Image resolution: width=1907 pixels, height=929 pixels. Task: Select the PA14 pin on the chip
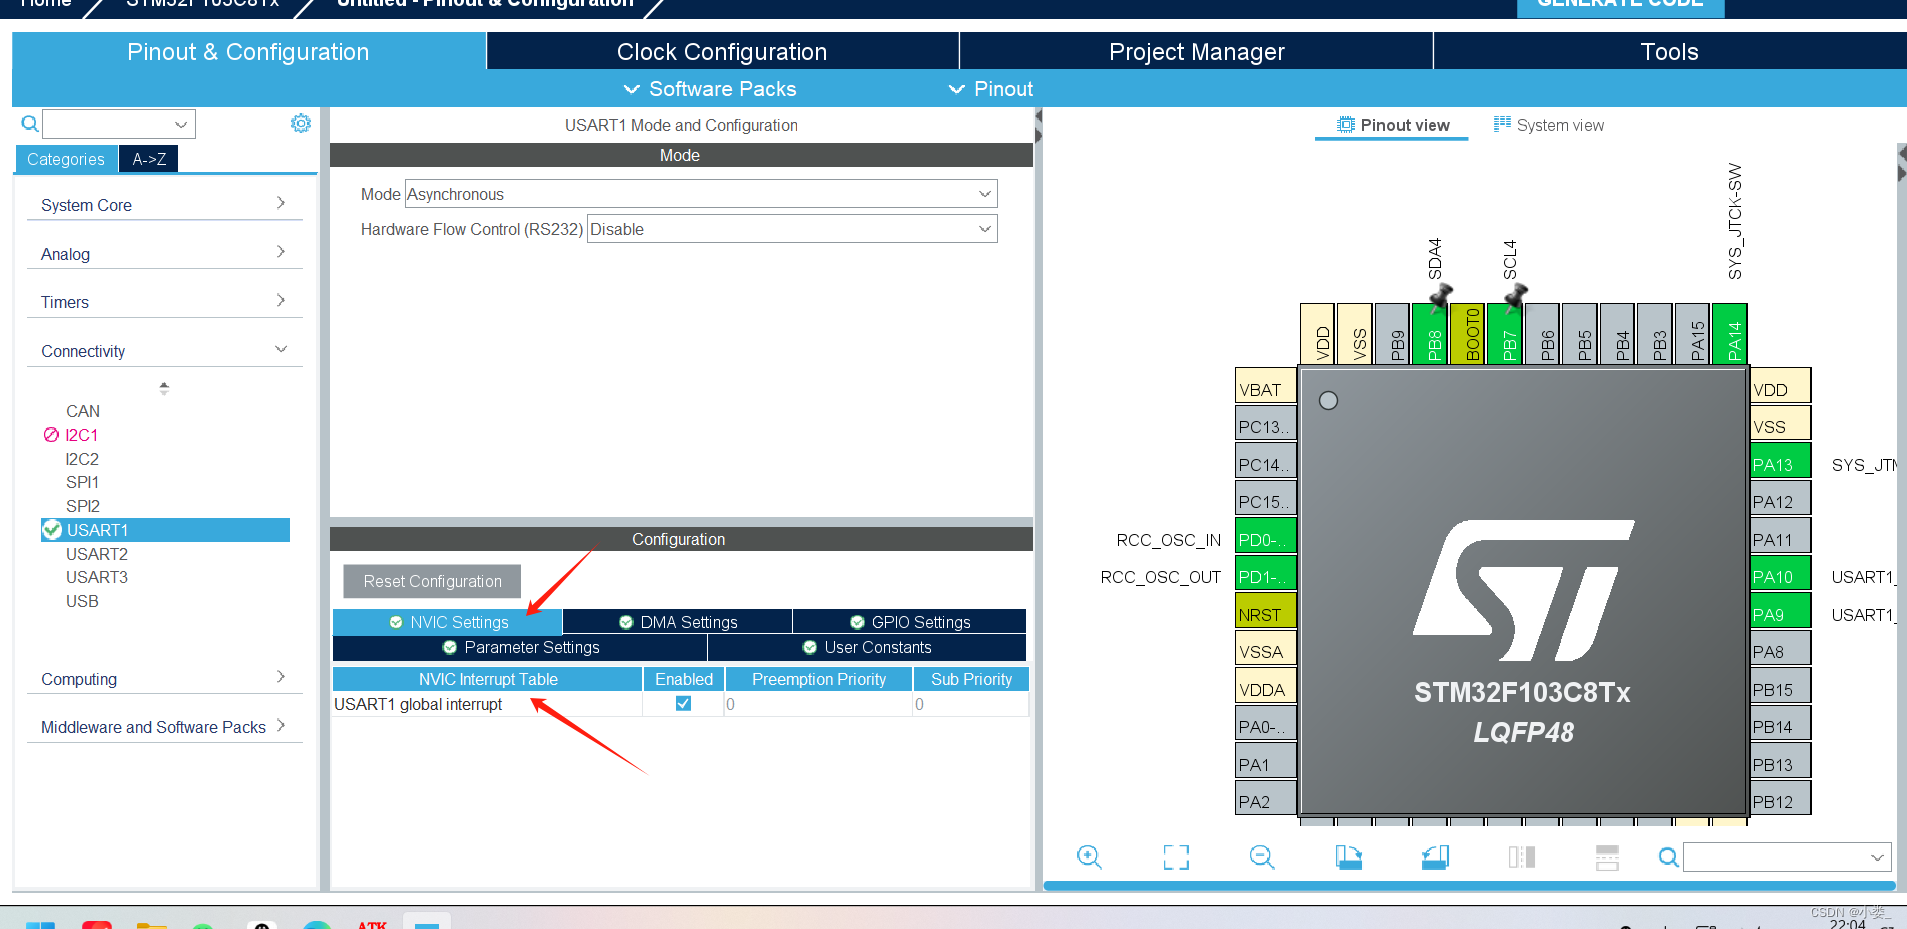pyautogui.click(x=1730, y=333)
